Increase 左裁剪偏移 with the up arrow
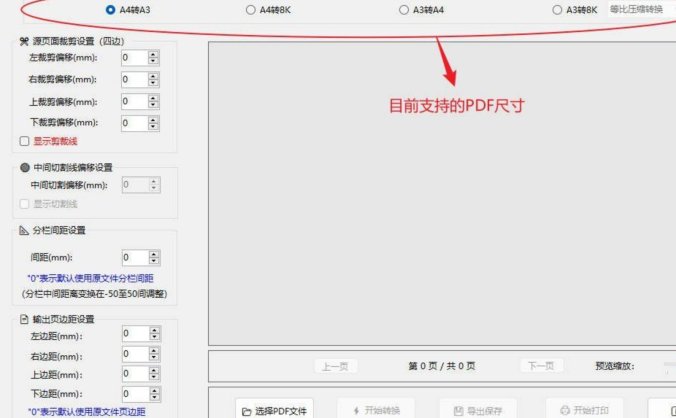This screenshot has width=676, height=418. [153, 54]
